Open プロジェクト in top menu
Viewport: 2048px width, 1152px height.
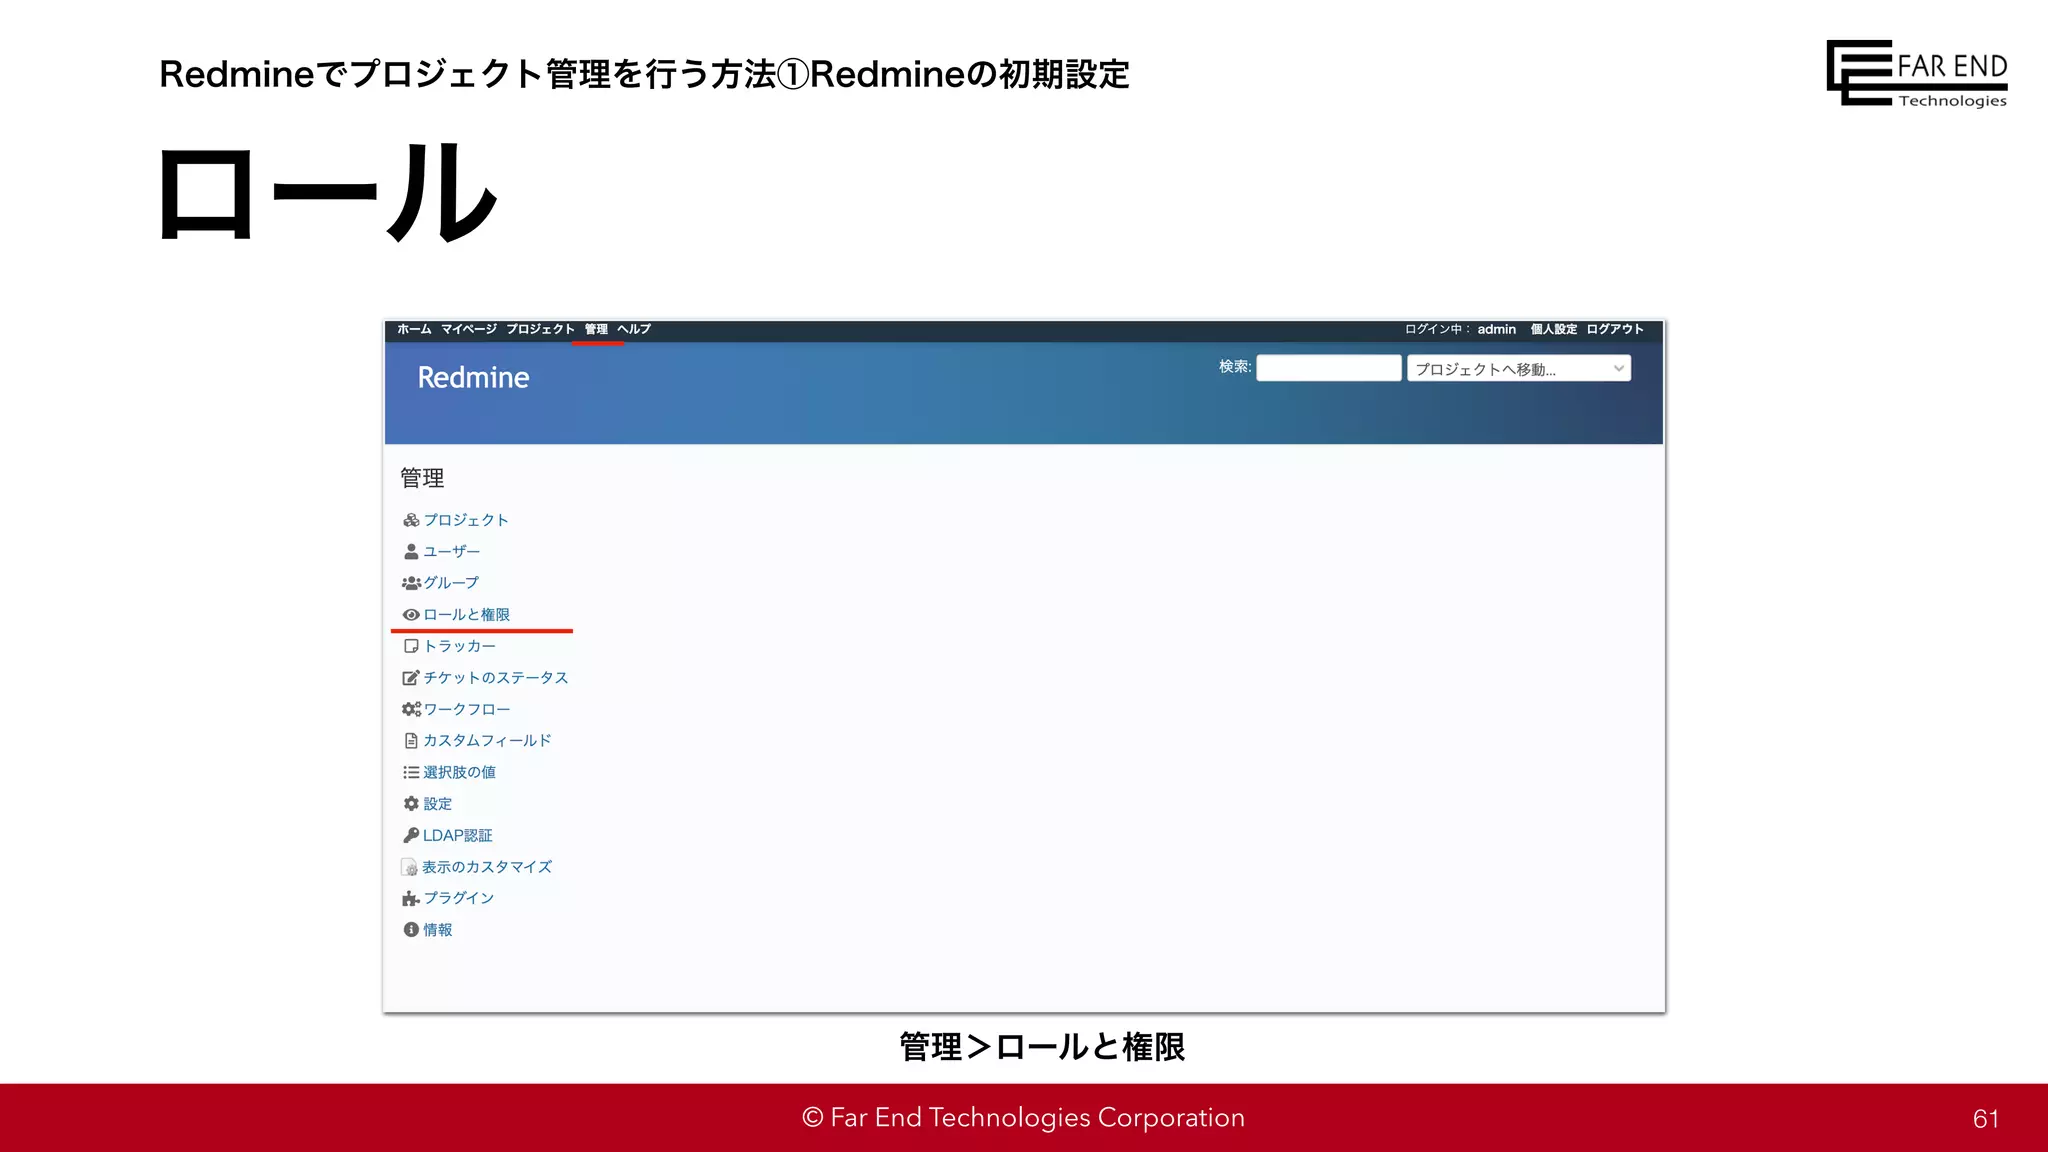click(x=540, y=329)
